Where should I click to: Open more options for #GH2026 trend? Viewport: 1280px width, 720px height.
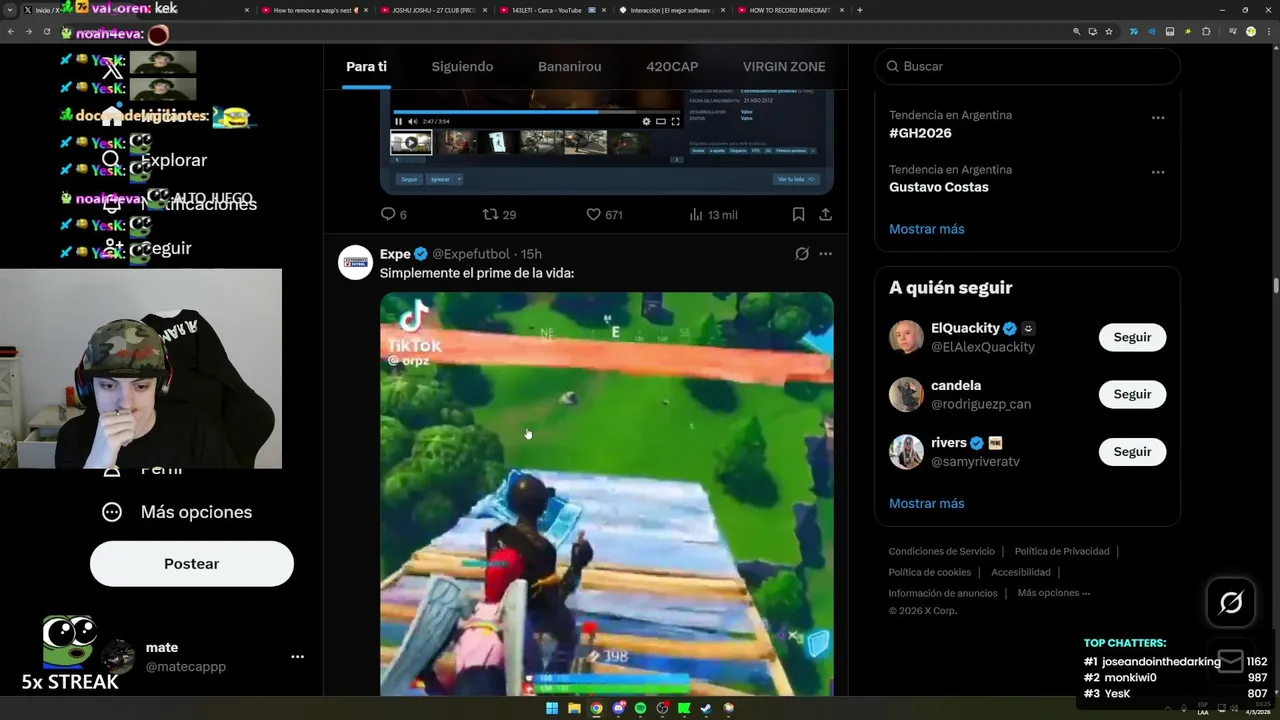tap(1158, 118)
